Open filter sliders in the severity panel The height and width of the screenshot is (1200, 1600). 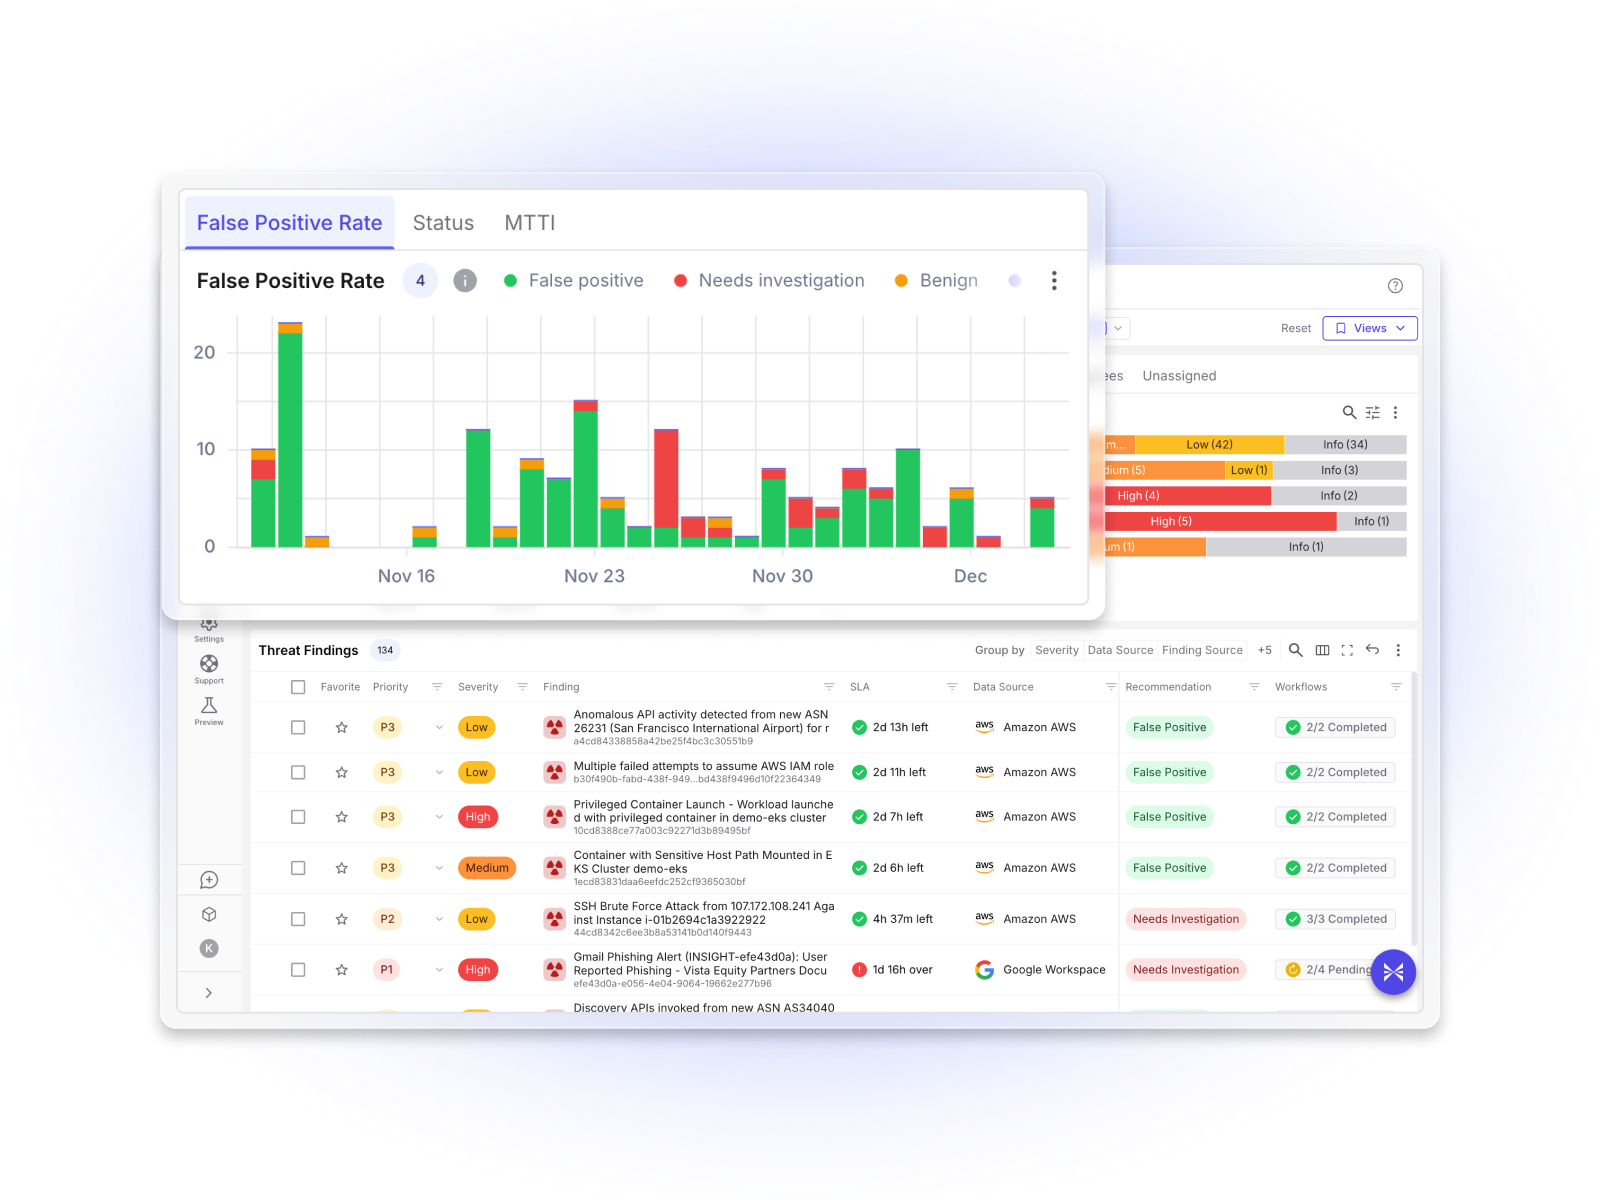point(1373,412)
